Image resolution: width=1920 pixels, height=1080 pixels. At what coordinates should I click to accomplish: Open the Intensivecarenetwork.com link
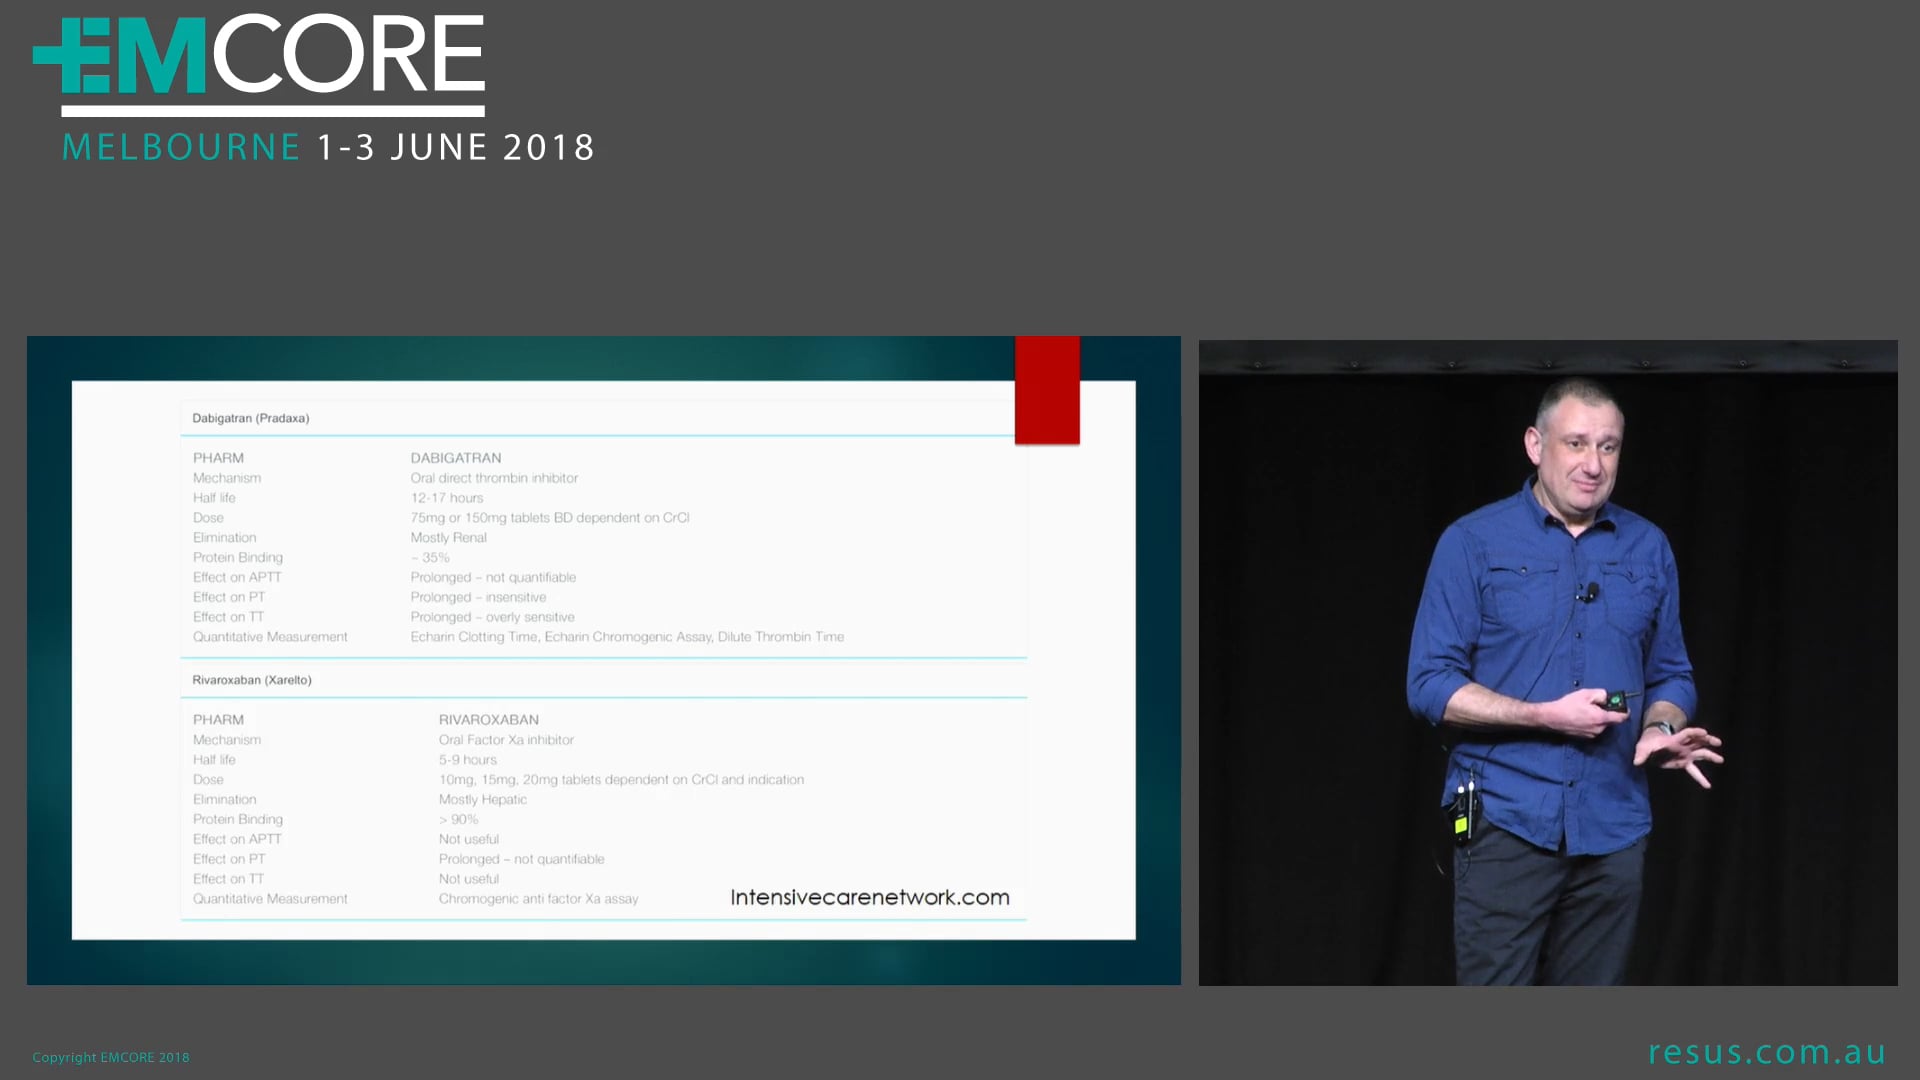point(870,897)
